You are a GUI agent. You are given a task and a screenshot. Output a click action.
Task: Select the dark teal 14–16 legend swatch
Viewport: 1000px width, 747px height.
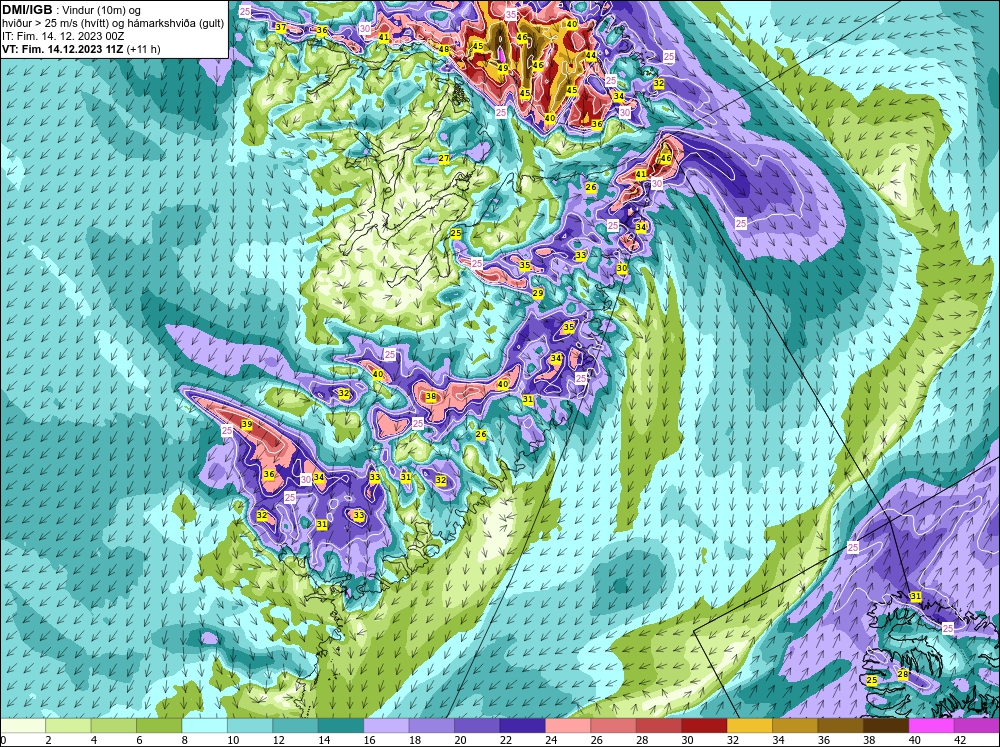click(341, 726)
